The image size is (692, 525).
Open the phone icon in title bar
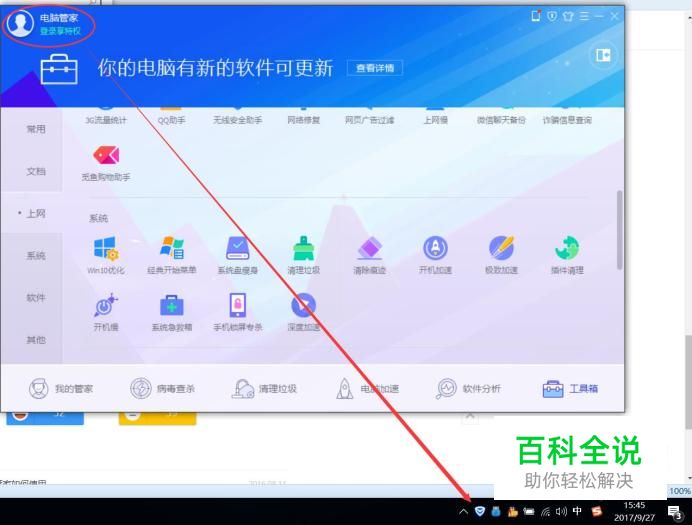535,16
